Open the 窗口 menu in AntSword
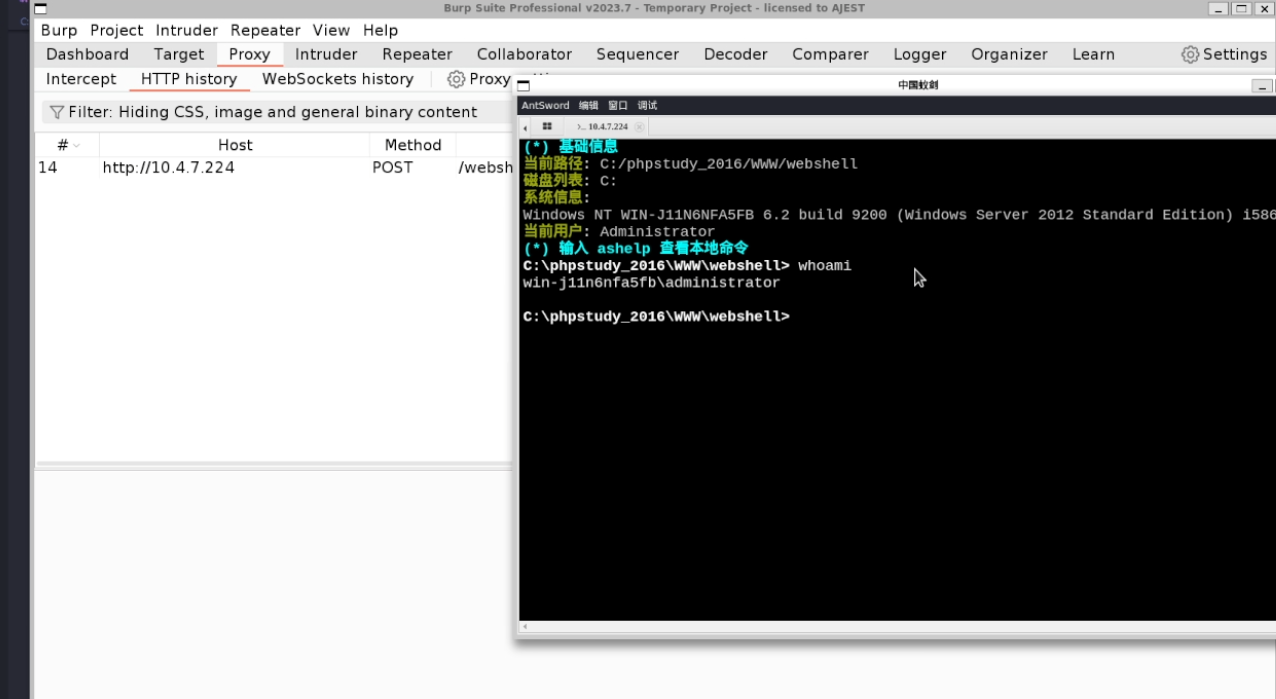Image resolution: width=1276 pixels, height=699 pixels. [618, 105]
